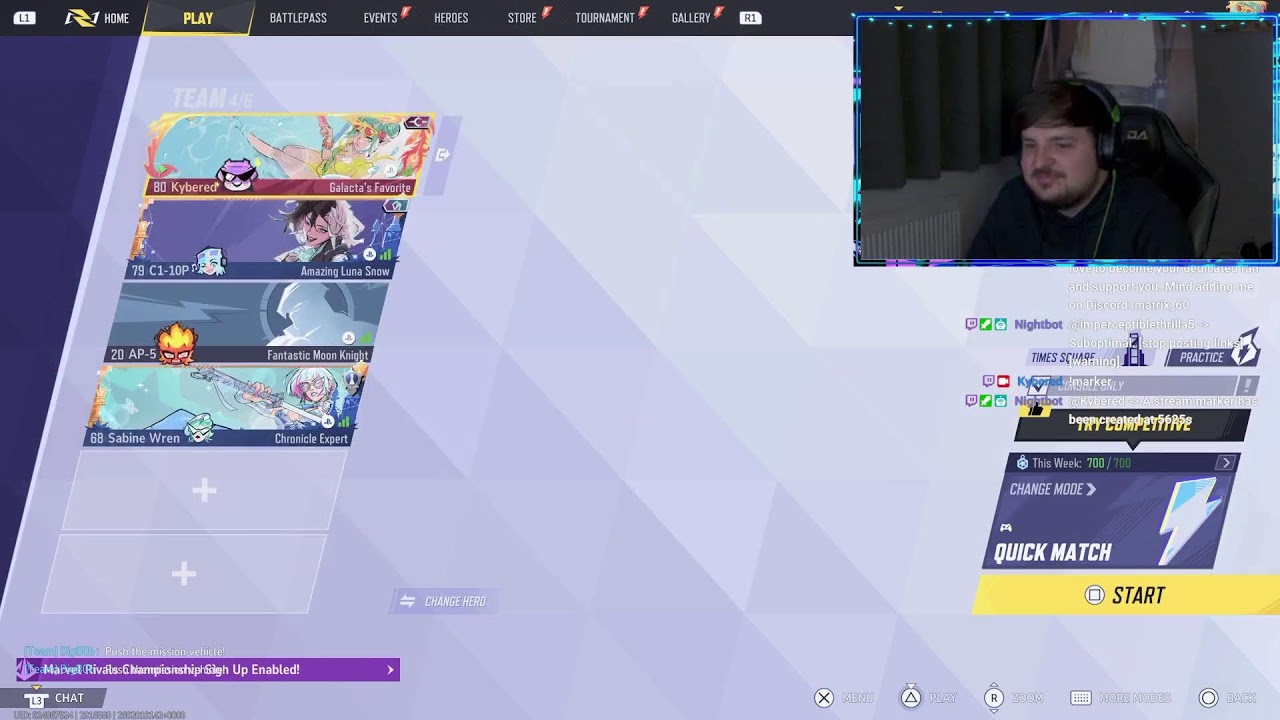Select AP-5 Fantastic Moon Knight card
Image resolution: width=1280 pixels, height=720 pixels.
click(x=246, y=323)
